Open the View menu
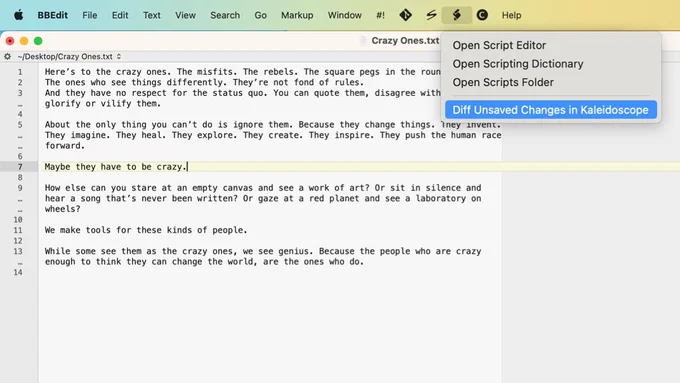The height and width of the screenshot is (383, 680). point(185,15)
